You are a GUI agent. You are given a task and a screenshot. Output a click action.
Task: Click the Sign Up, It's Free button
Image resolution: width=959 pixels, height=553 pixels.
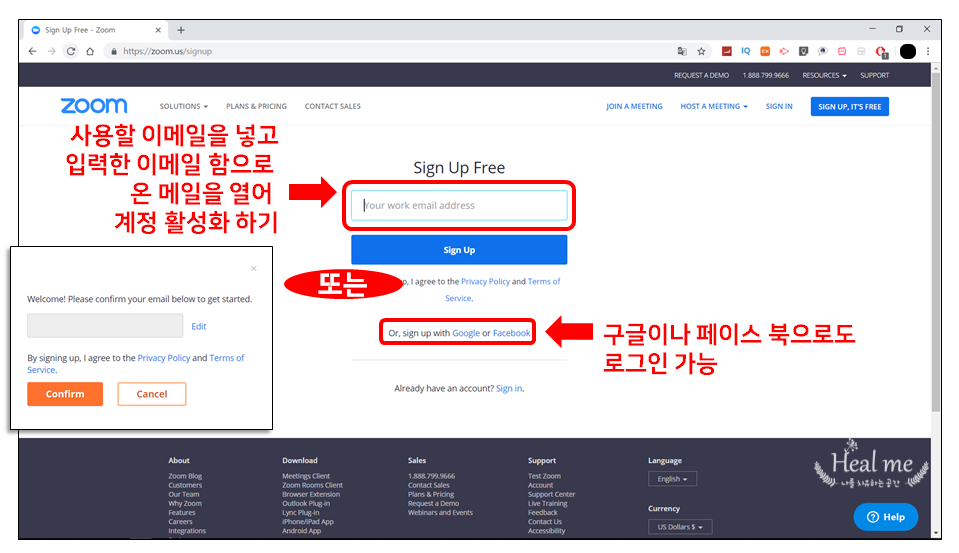coord(850,106)
